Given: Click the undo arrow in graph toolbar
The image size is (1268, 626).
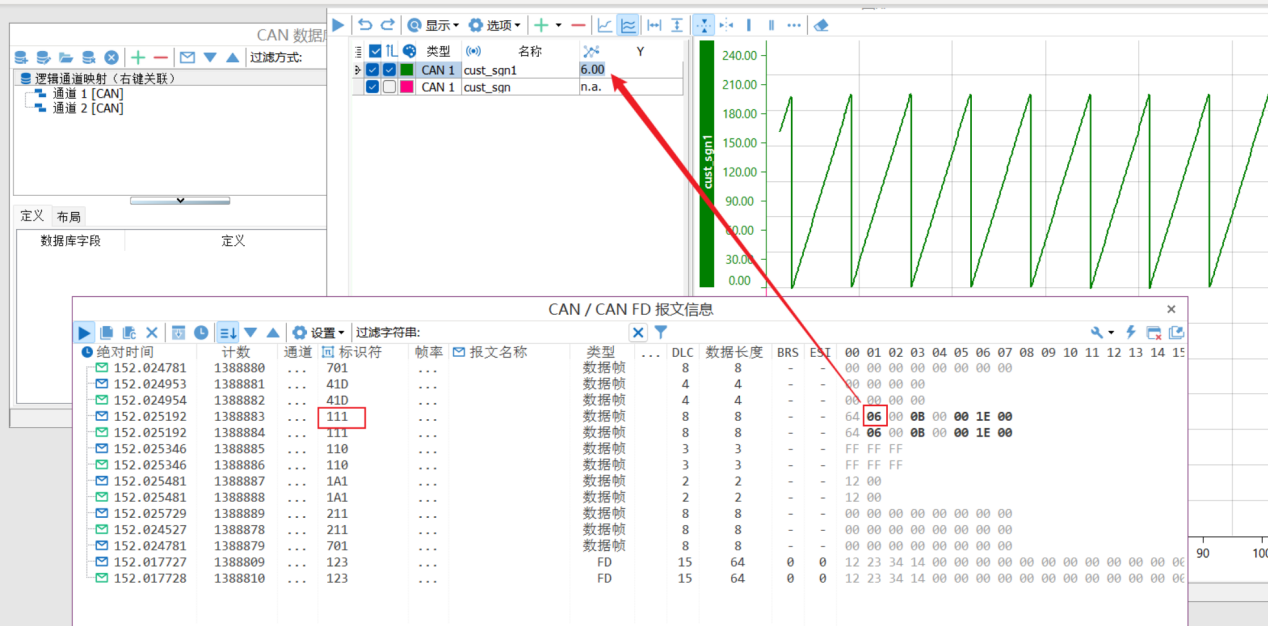Looking at the screenshot, I should click(x=365, y=25).
